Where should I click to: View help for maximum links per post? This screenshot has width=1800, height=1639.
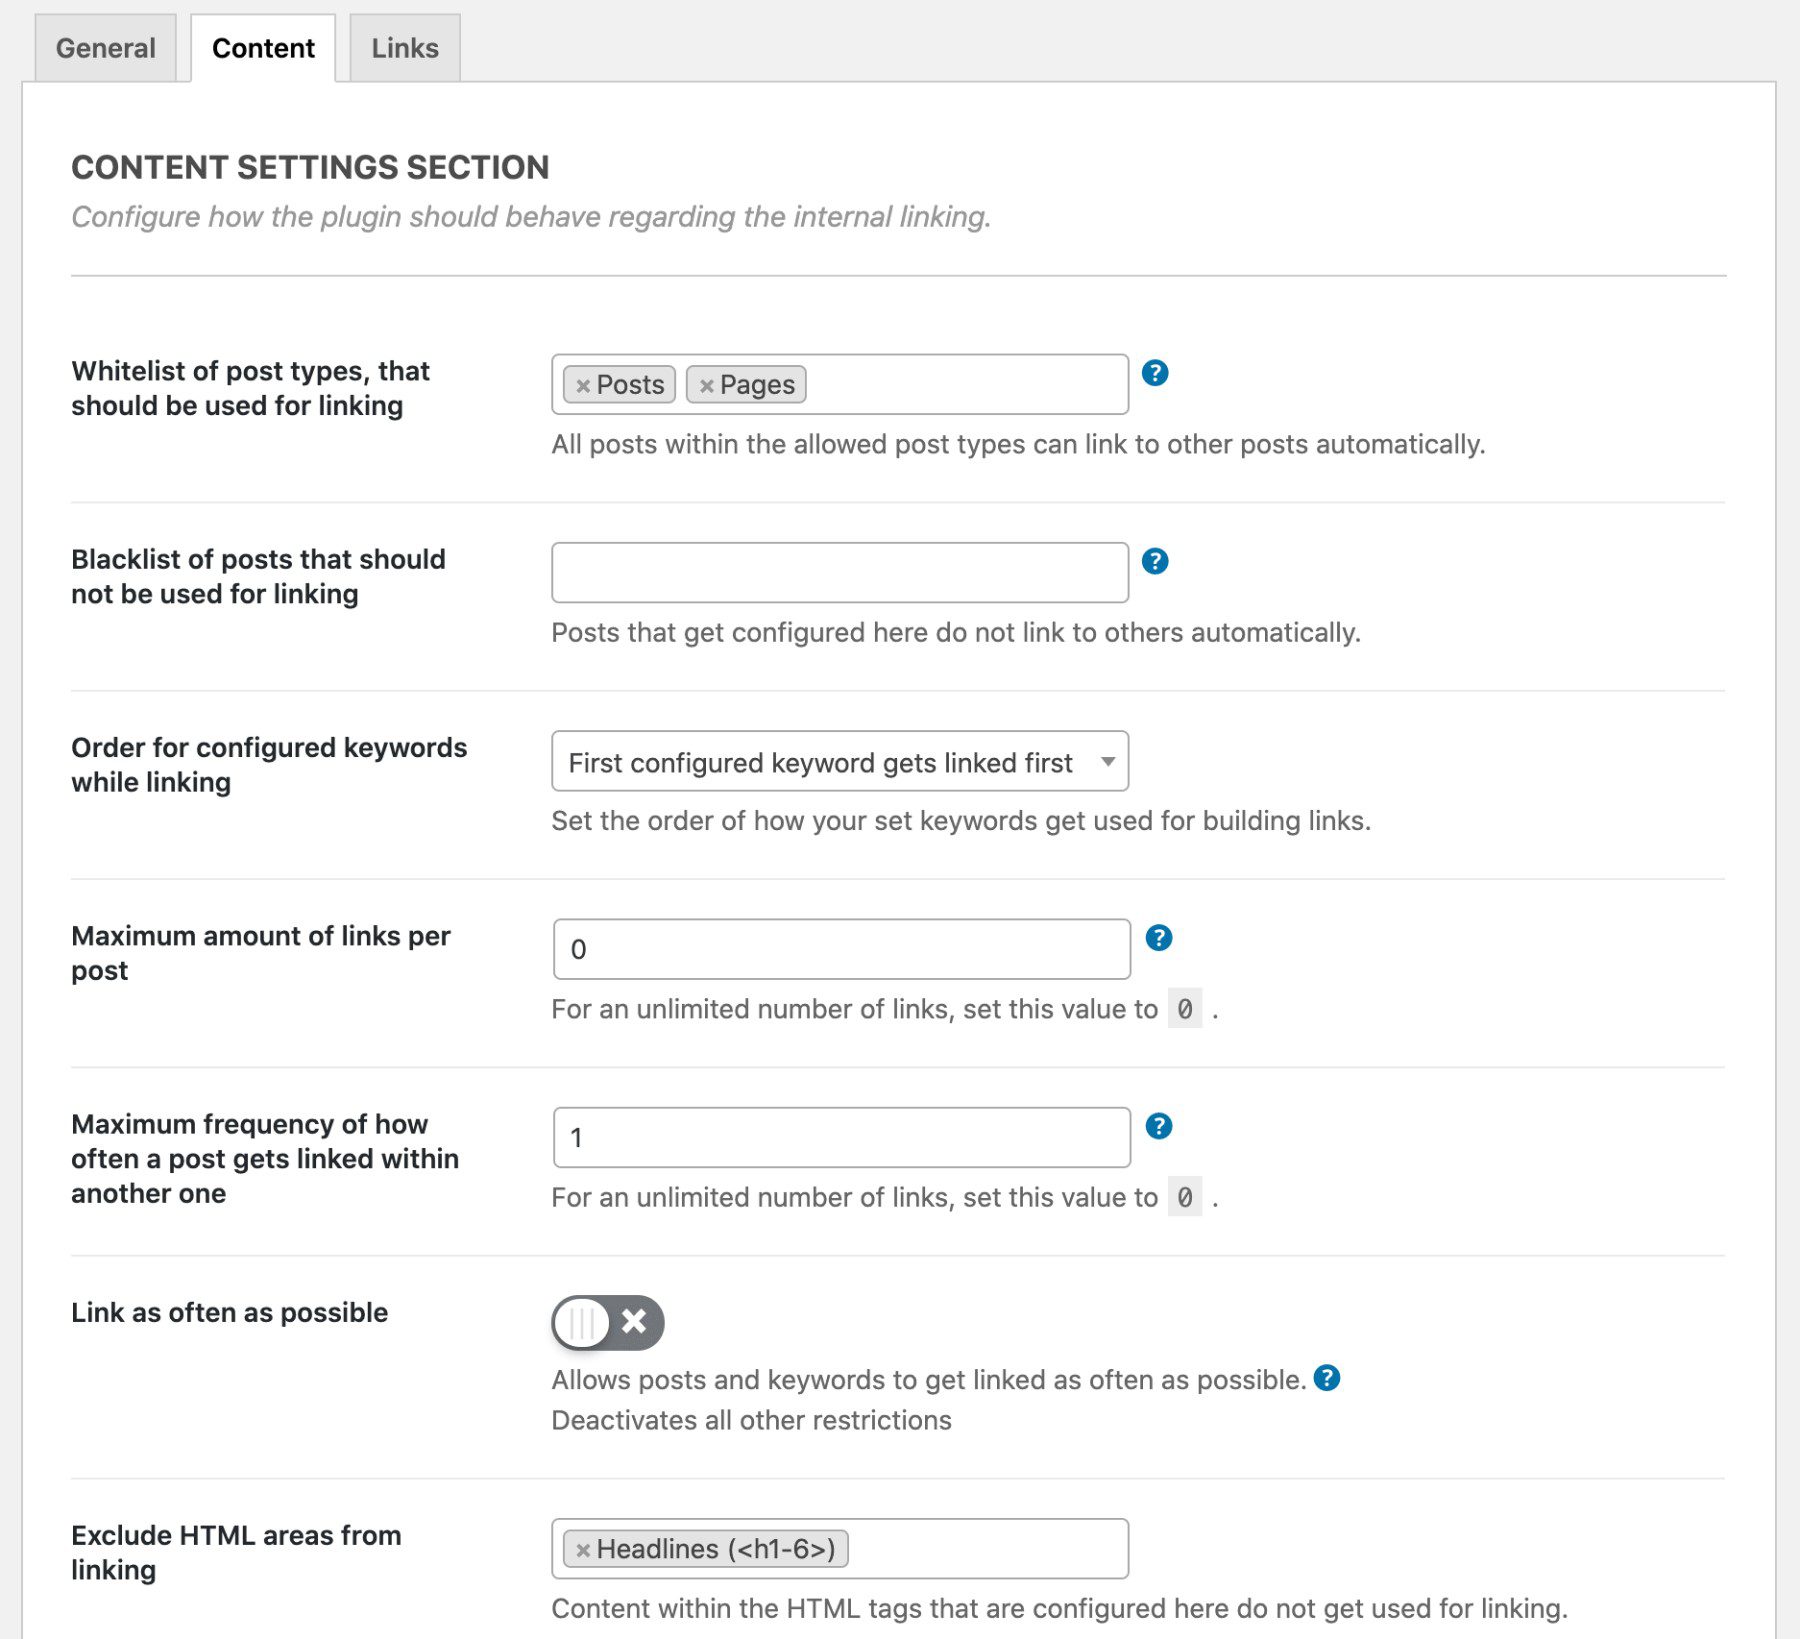[1158, 938]
